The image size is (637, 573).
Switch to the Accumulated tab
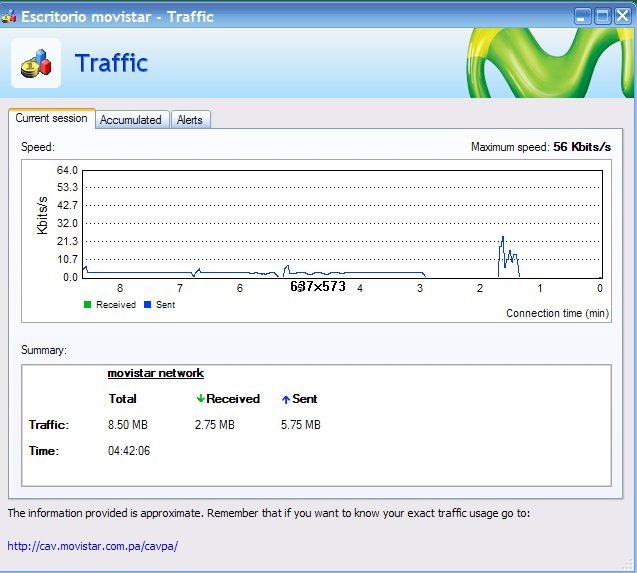coord(132,120)
